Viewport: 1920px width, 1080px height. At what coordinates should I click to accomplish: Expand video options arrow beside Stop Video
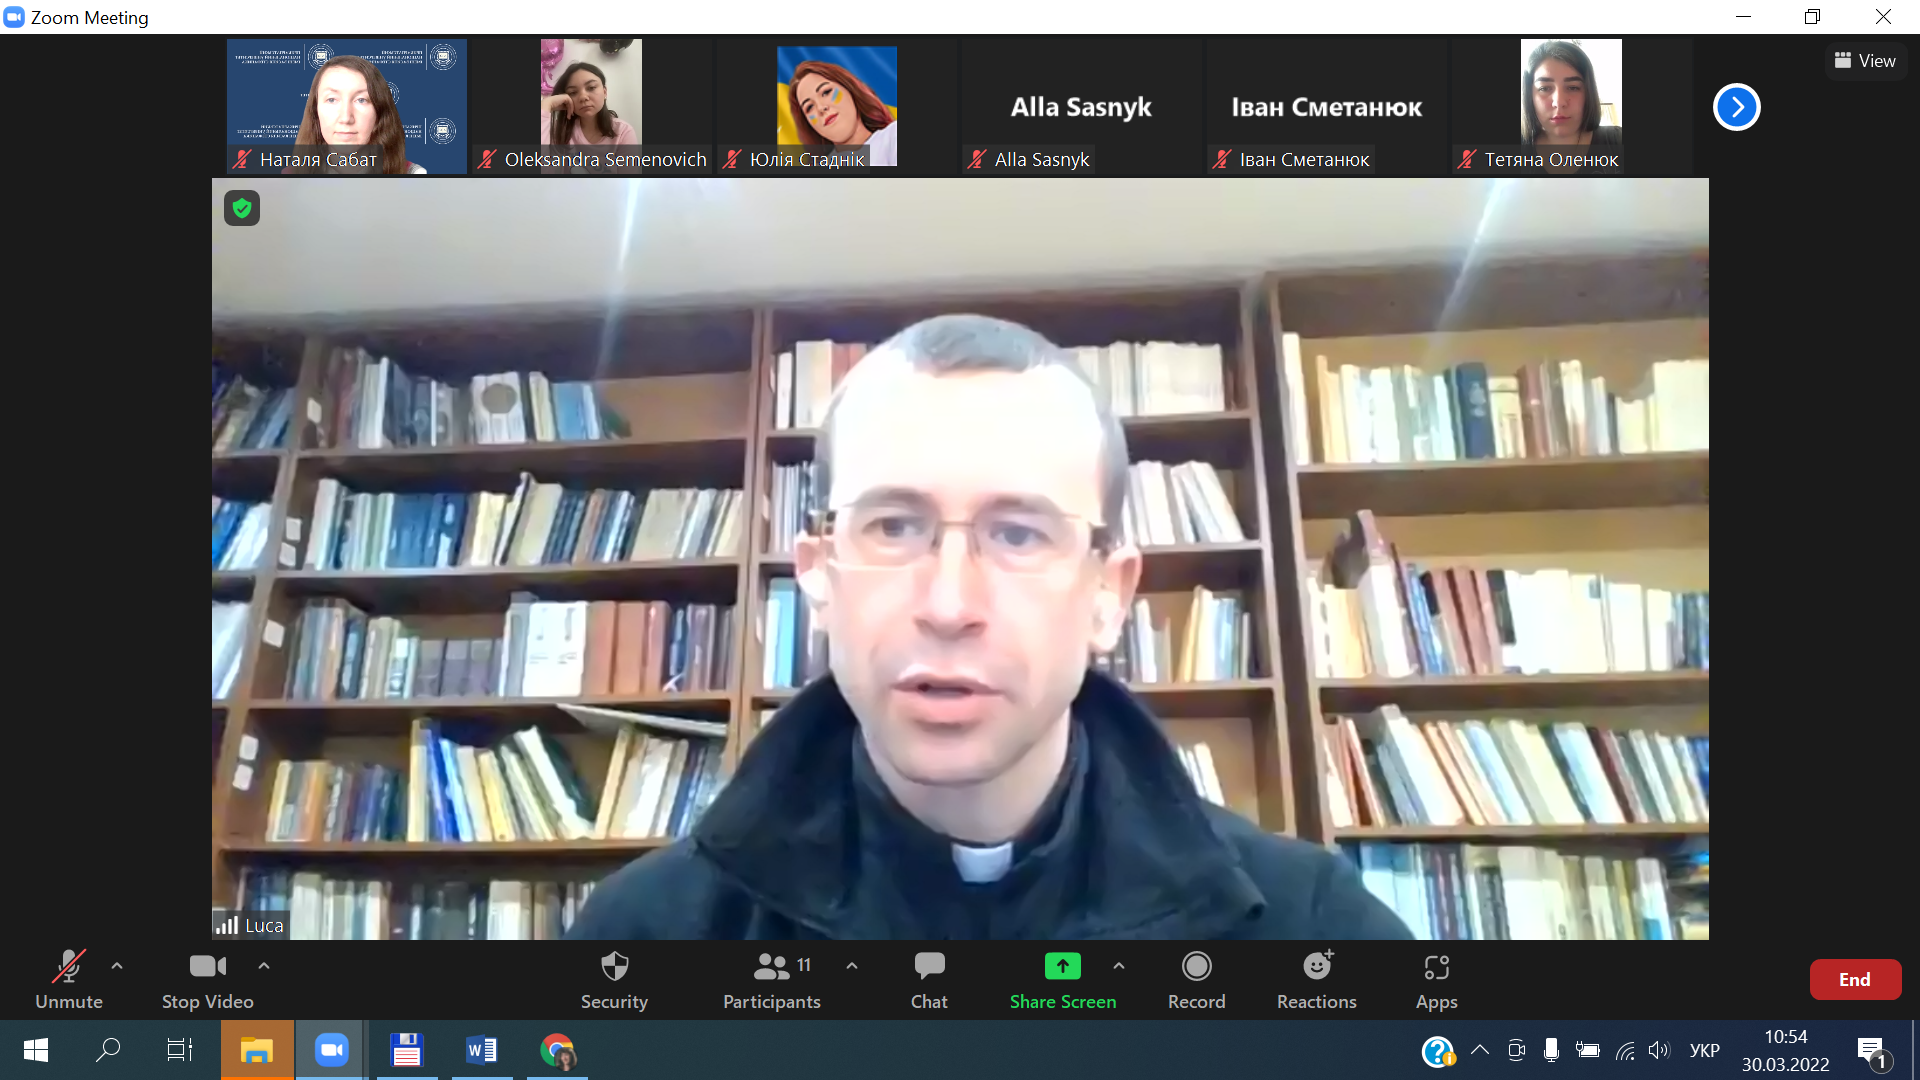pos(264,966)
